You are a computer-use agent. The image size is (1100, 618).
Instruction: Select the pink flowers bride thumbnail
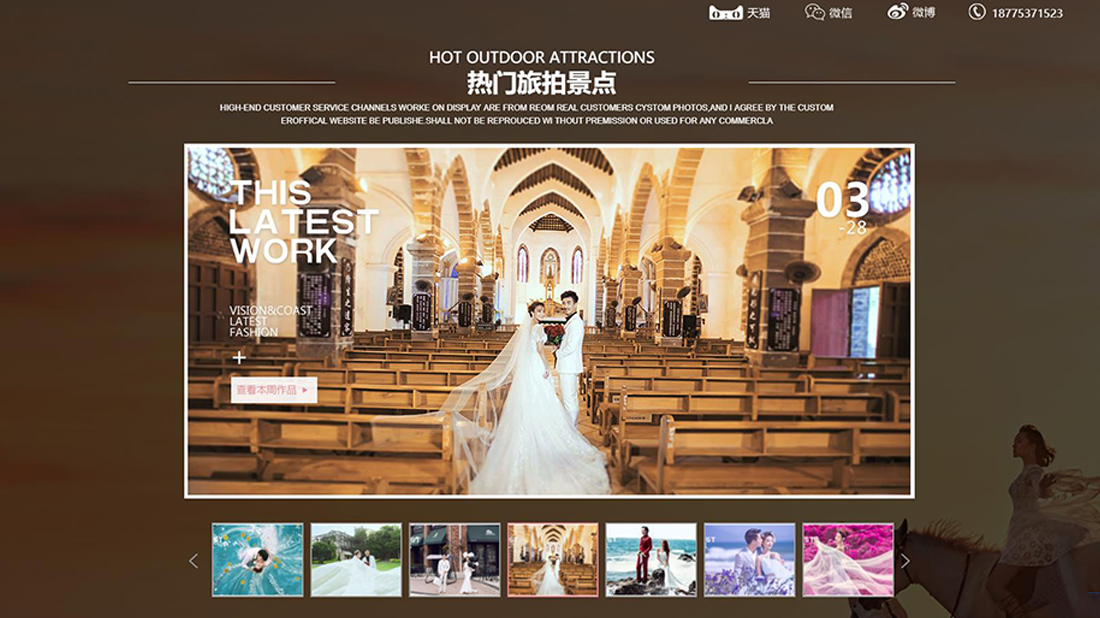coord(848,560)
